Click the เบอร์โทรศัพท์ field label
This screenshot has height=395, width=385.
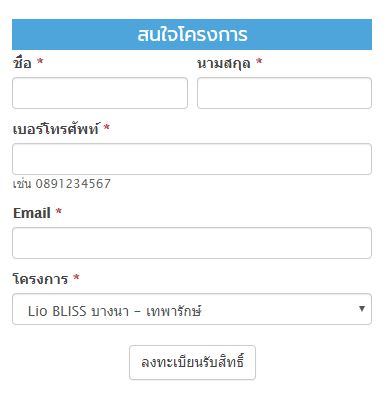[56, 129]
